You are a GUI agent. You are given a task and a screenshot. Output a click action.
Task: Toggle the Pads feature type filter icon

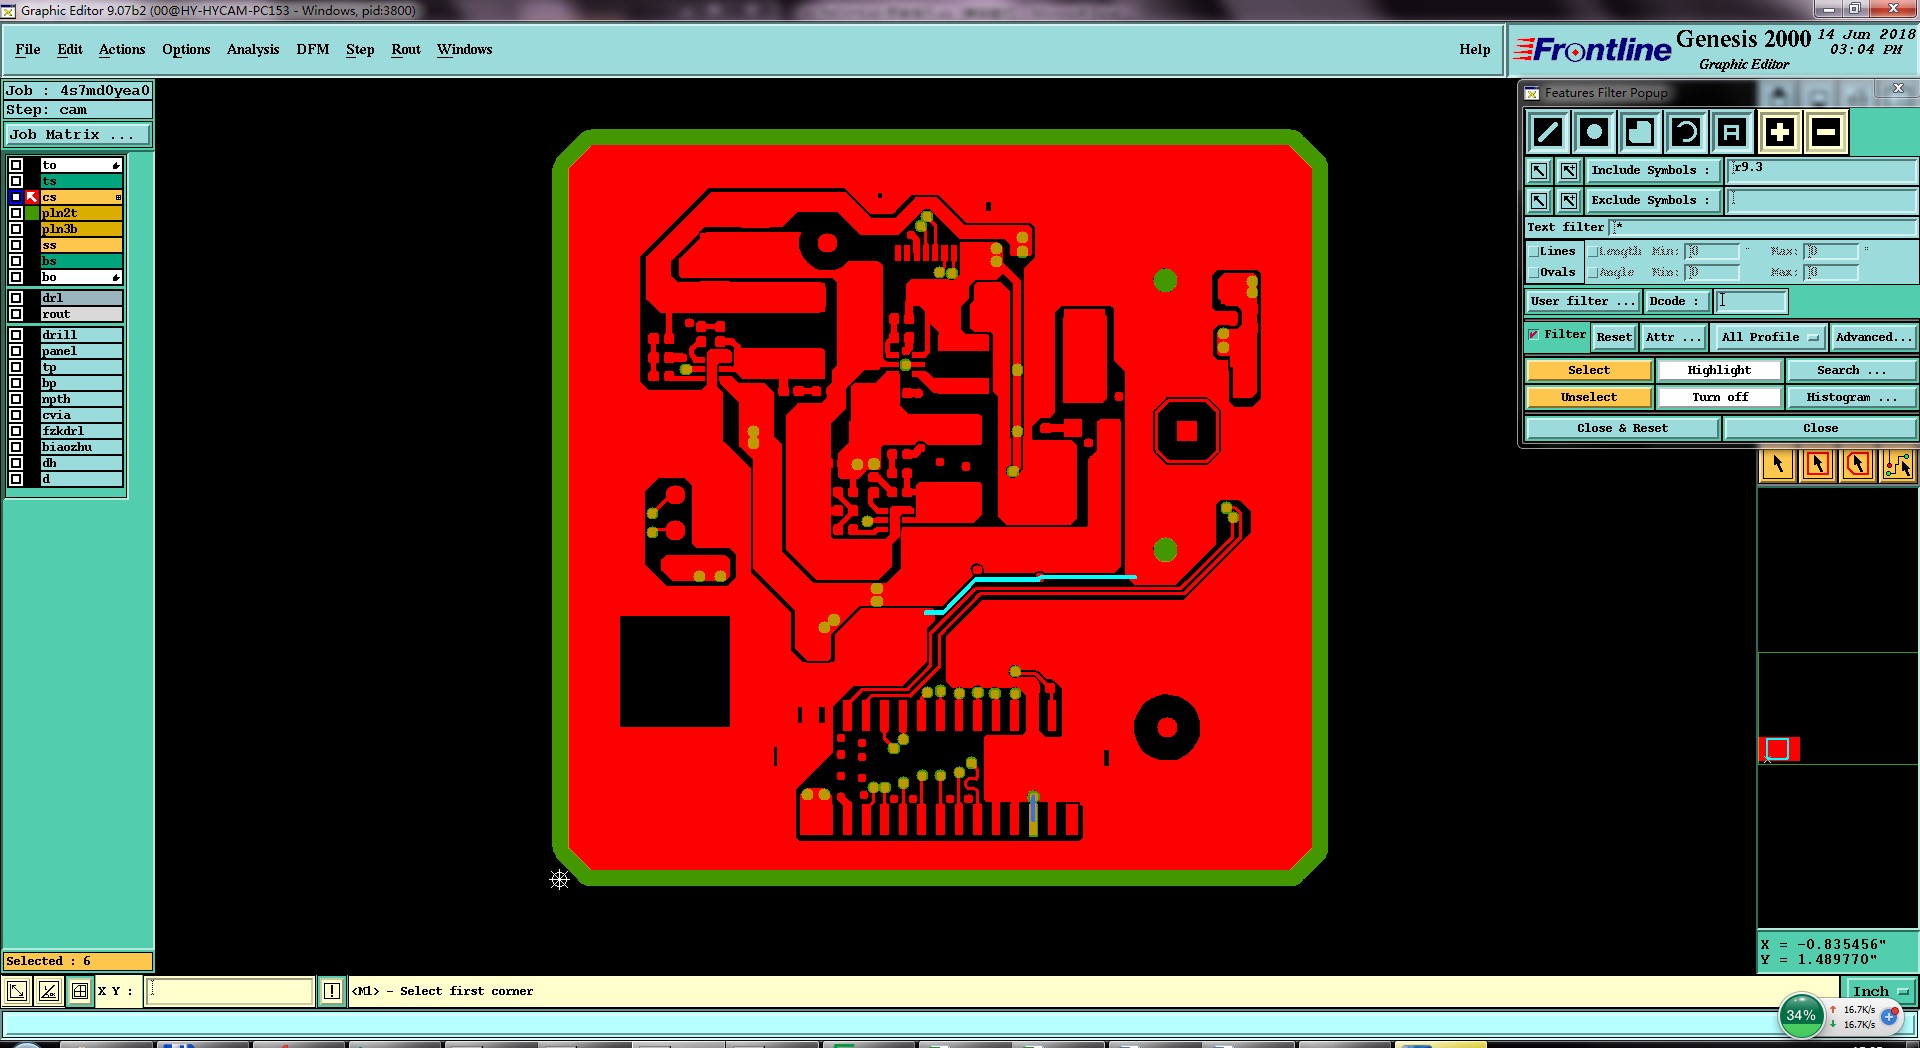(x=1594, y=132)
